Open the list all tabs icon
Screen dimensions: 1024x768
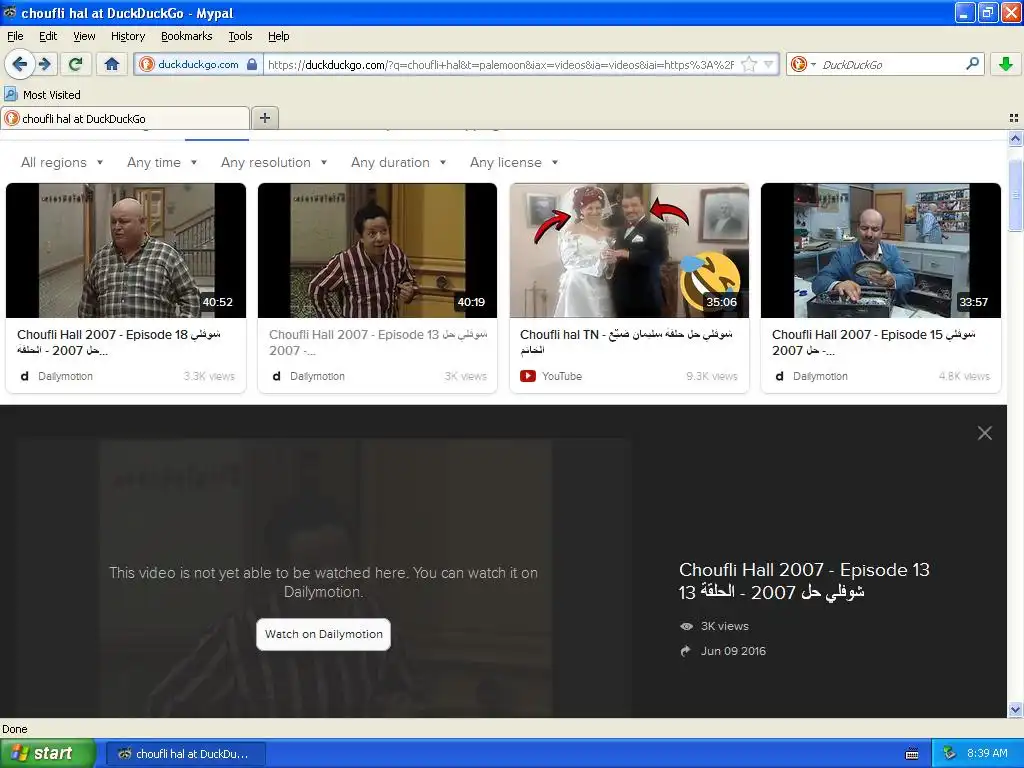coord(1013,118)
